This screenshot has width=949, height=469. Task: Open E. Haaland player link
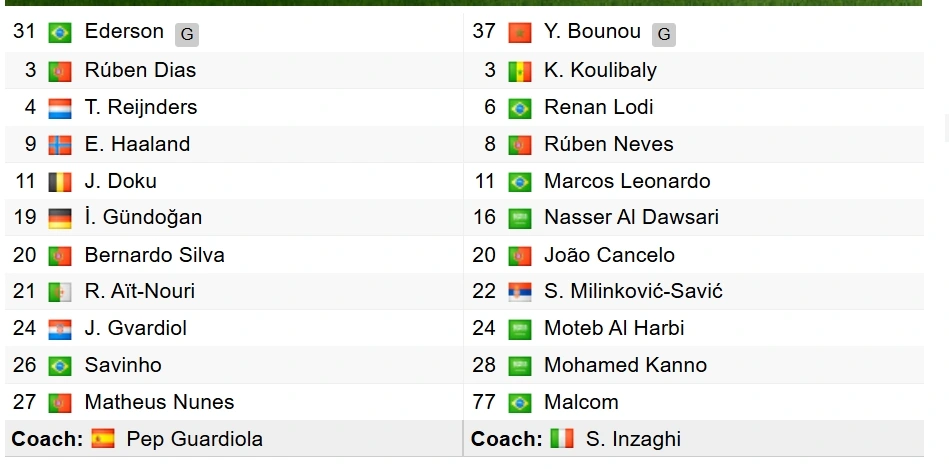(x=137, y=144)
